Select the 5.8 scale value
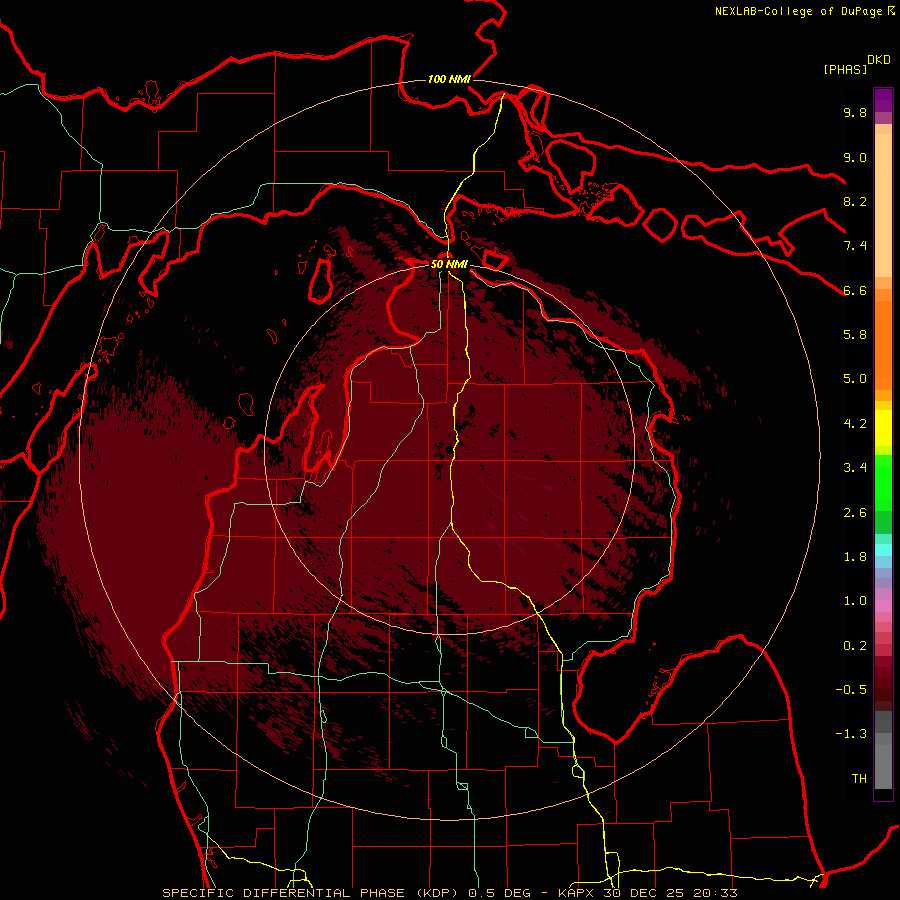Image resolution: width=900 pixels, height=900 pixels. click(855, 335)
